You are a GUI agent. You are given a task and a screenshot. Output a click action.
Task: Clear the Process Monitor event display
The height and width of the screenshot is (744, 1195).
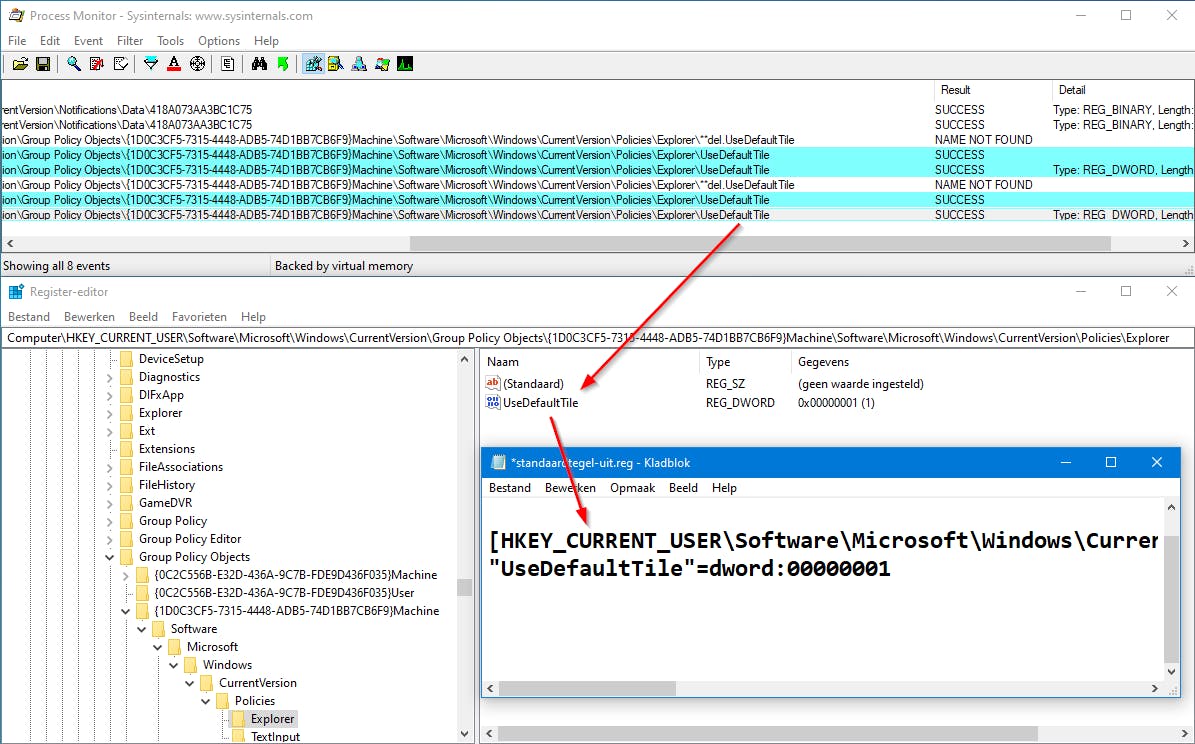[x=121, y=65]
